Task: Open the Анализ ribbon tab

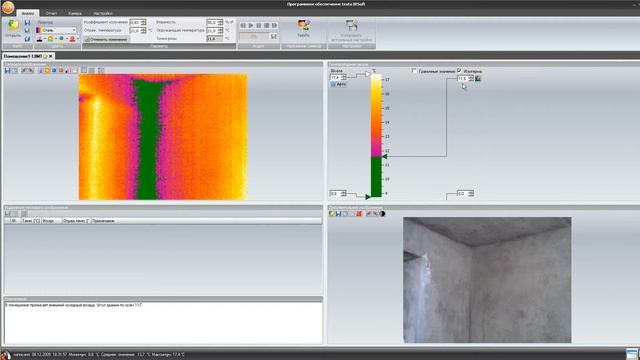Action: click(x=27, y=13)
